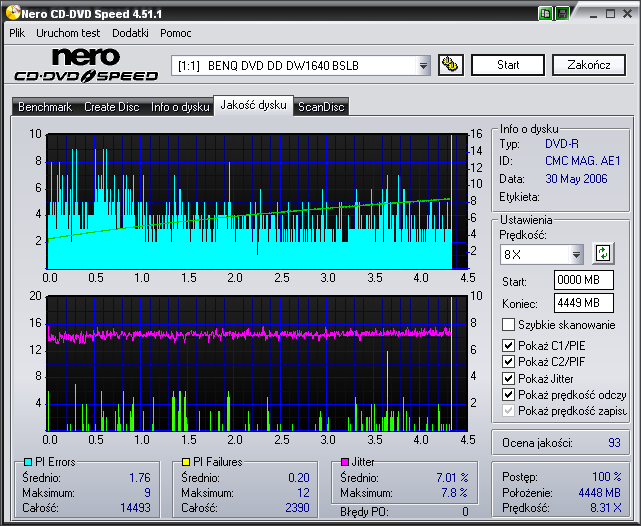Click the upper PI Errors graph area
The width and height of the screenshot is (641, 526).
[x=257, y=201]
